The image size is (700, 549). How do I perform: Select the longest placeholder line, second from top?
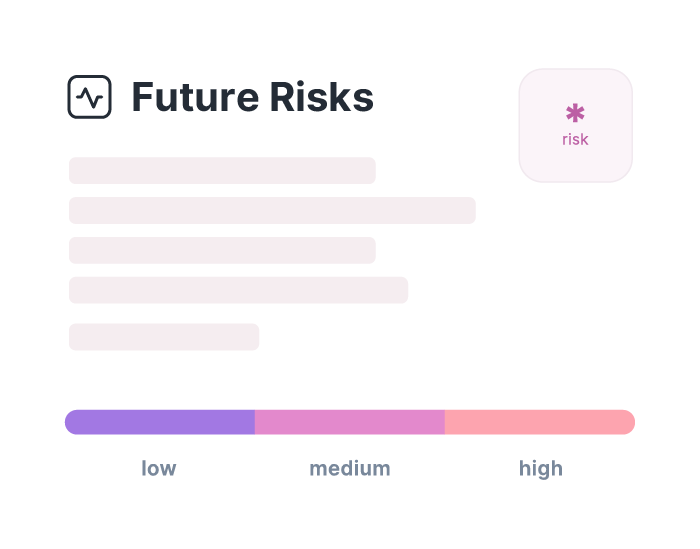tap(272, 210)
